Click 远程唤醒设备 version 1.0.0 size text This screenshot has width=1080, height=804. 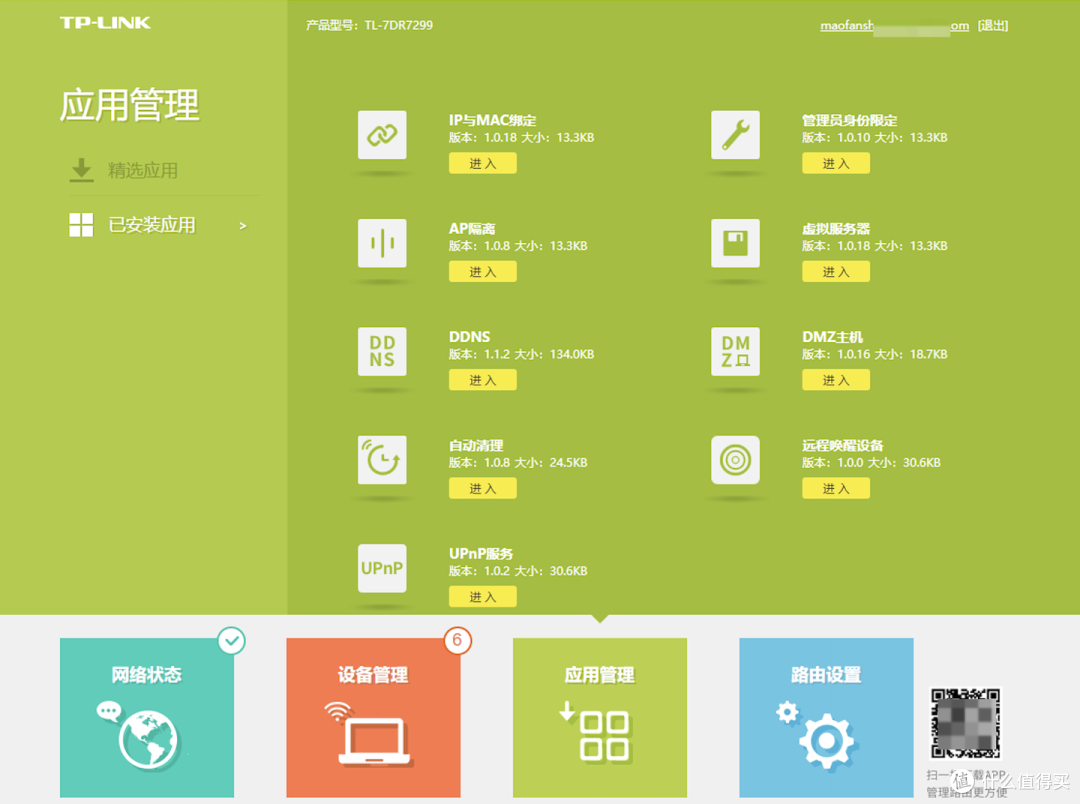coord(871,462)
